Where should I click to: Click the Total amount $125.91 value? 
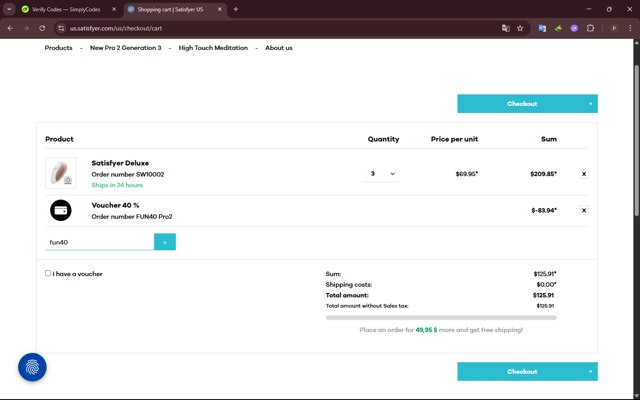point(543,295)
